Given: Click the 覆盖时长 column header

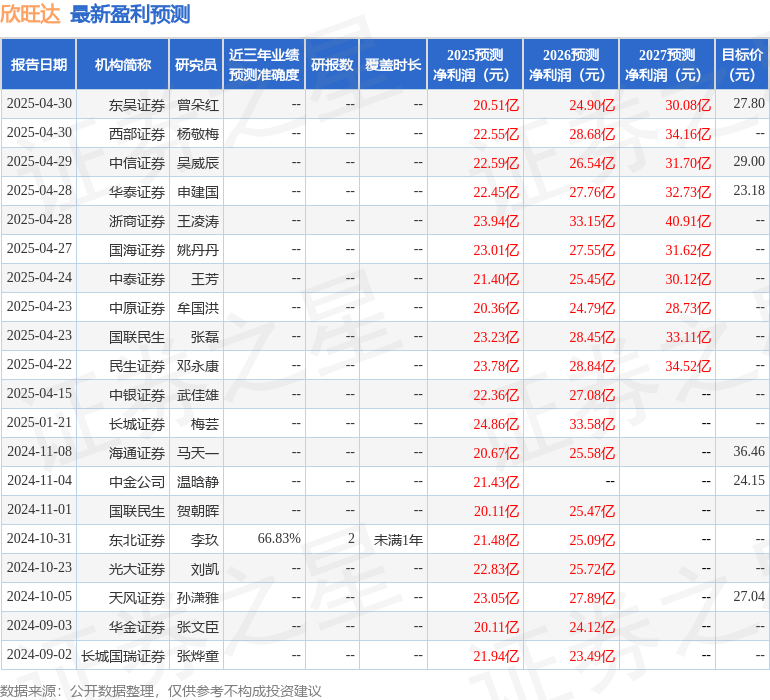Looking at the screenshot, I should coord(393,65).
